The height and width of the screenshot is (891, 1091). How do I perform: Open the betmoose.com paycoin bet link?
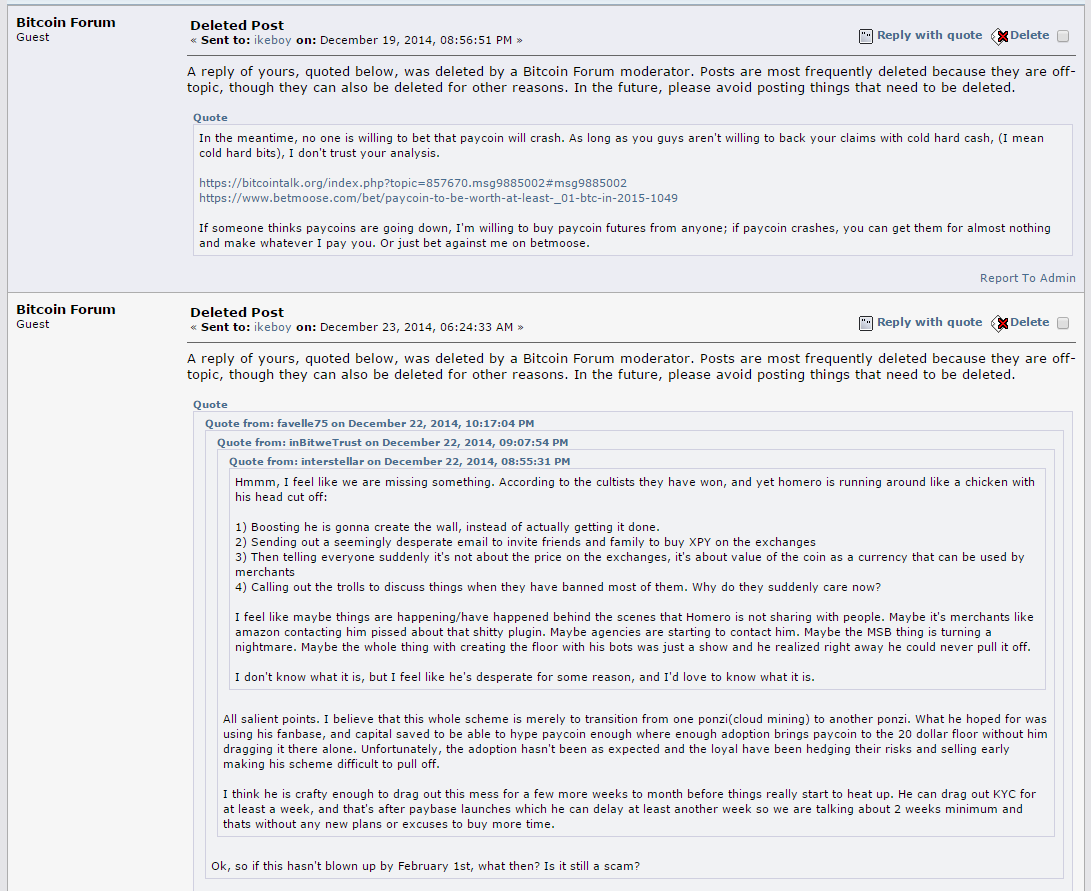tap(438, 198)
